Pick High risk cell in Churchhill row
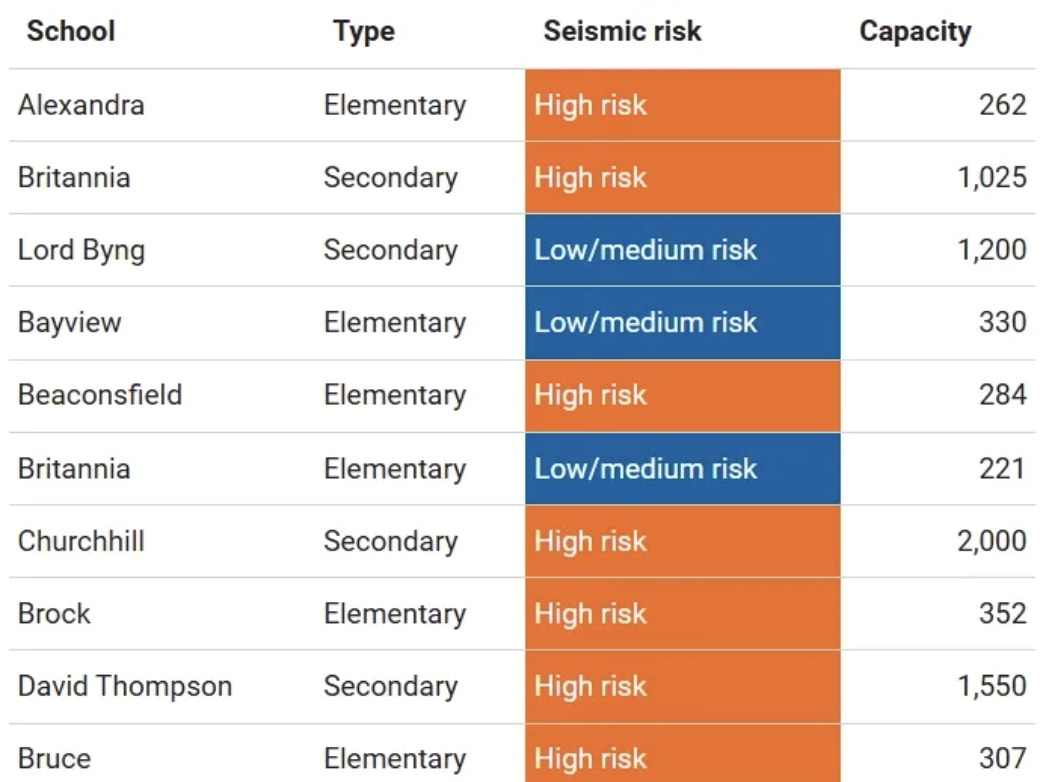Viewport: 1050px width, 782px height. pyautogui.click(x=682, y=541)
